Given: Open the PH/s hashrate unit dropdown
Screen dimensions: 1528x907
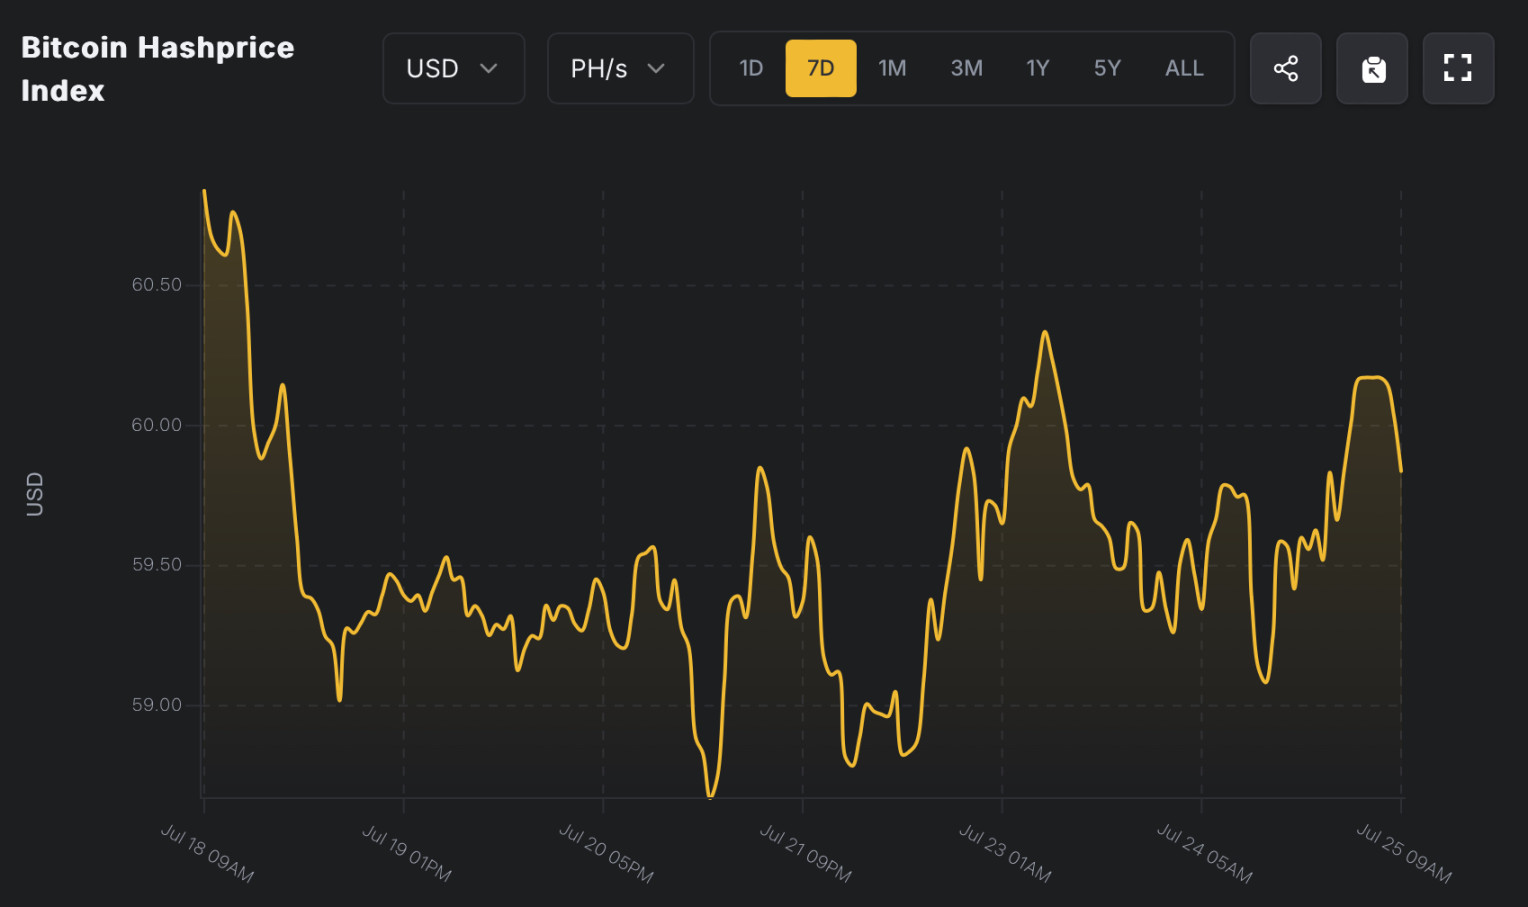Looking at the screenshot, I should (x=619, y=68).
